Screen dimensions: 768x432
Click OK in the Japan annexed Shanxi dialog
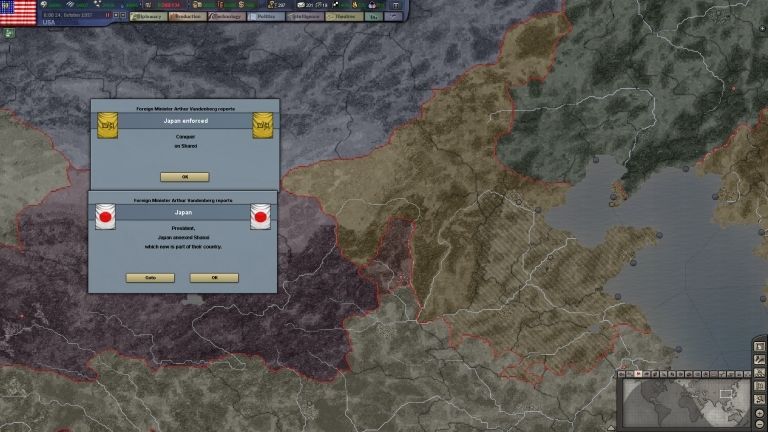click(214, 278)
